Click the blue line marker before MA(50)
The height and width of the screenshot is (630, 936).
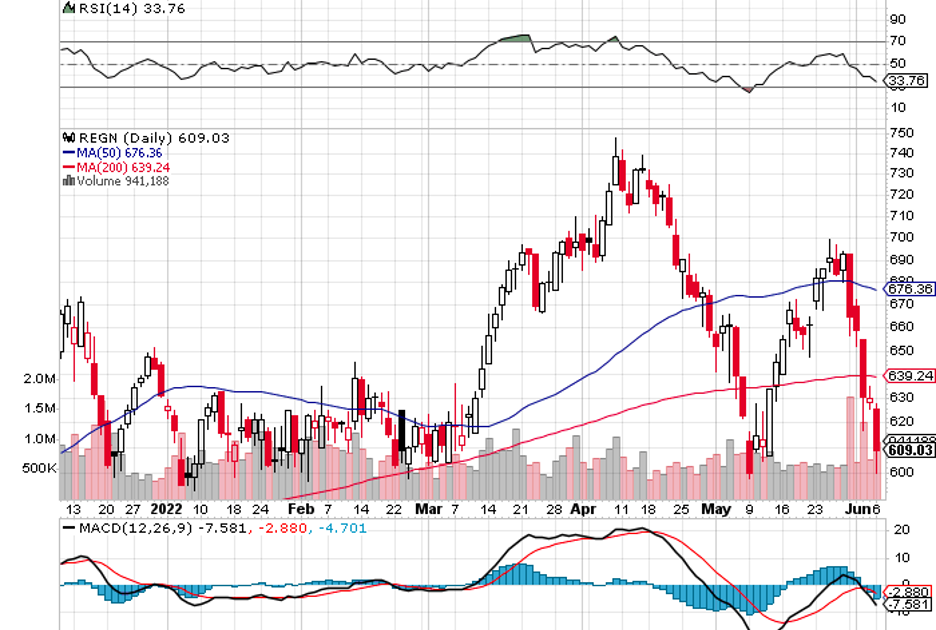(x=69, y=153)
